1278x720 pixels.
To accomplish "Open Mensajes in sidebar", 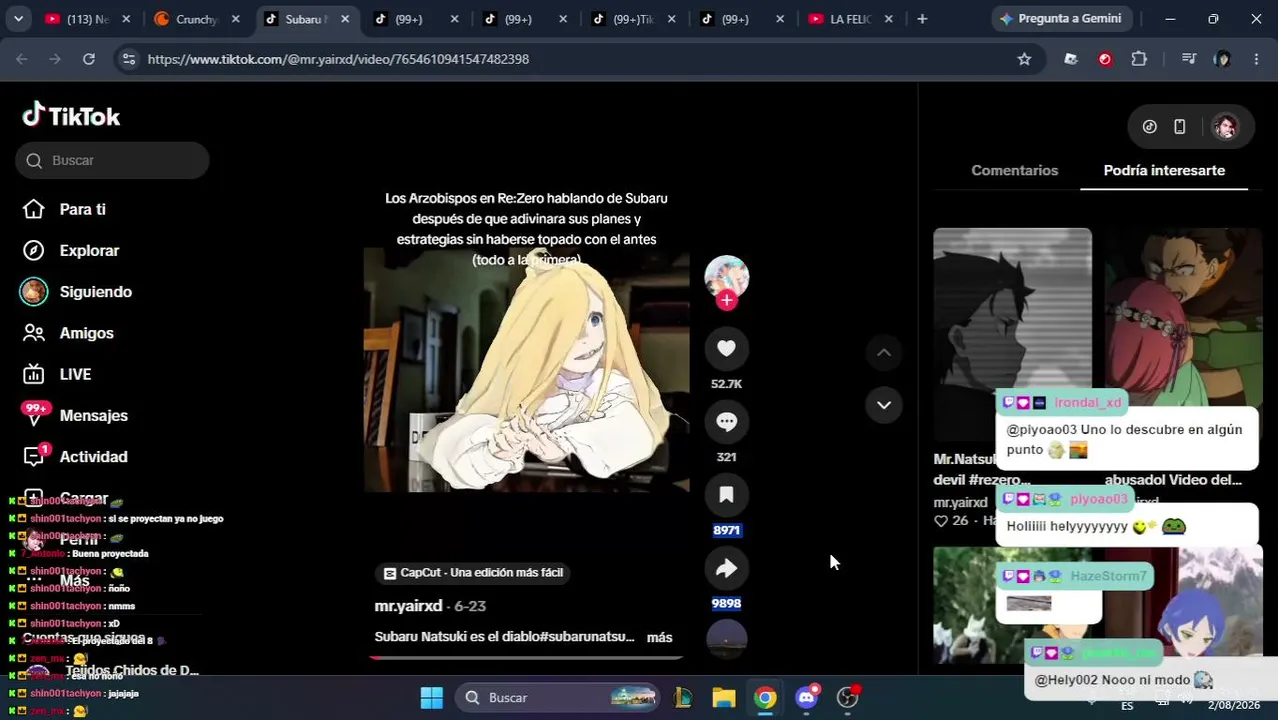I will pos(93,415).
